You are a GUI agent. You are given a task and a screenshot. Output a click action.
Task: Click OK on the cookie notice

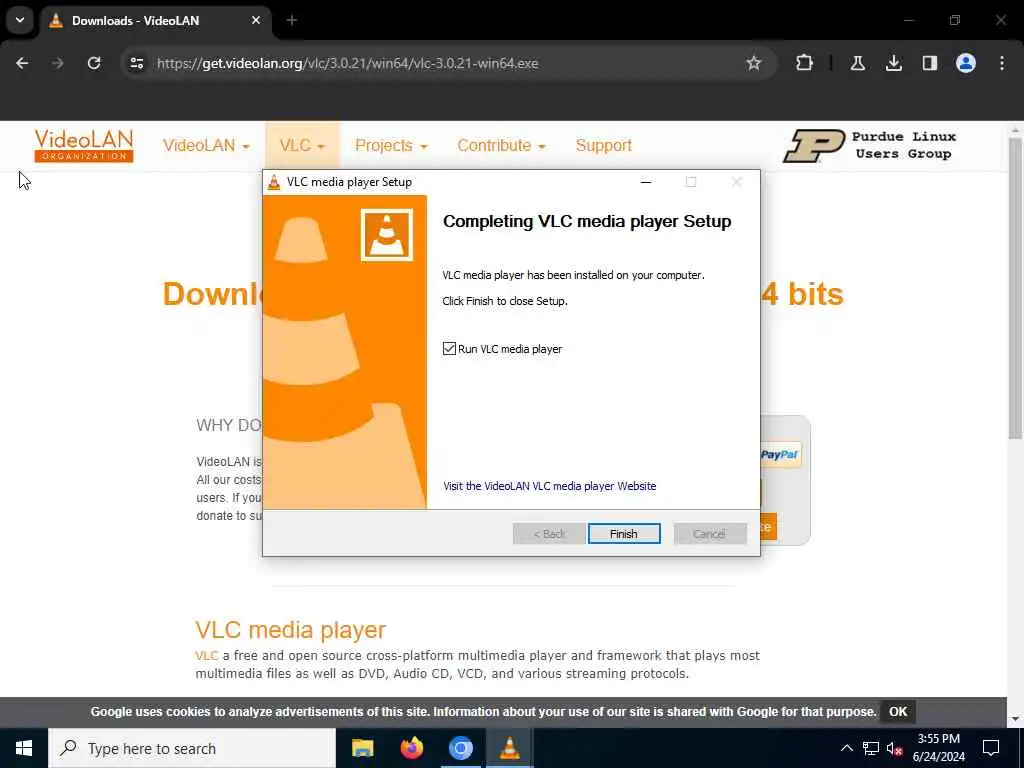point(898,712)
